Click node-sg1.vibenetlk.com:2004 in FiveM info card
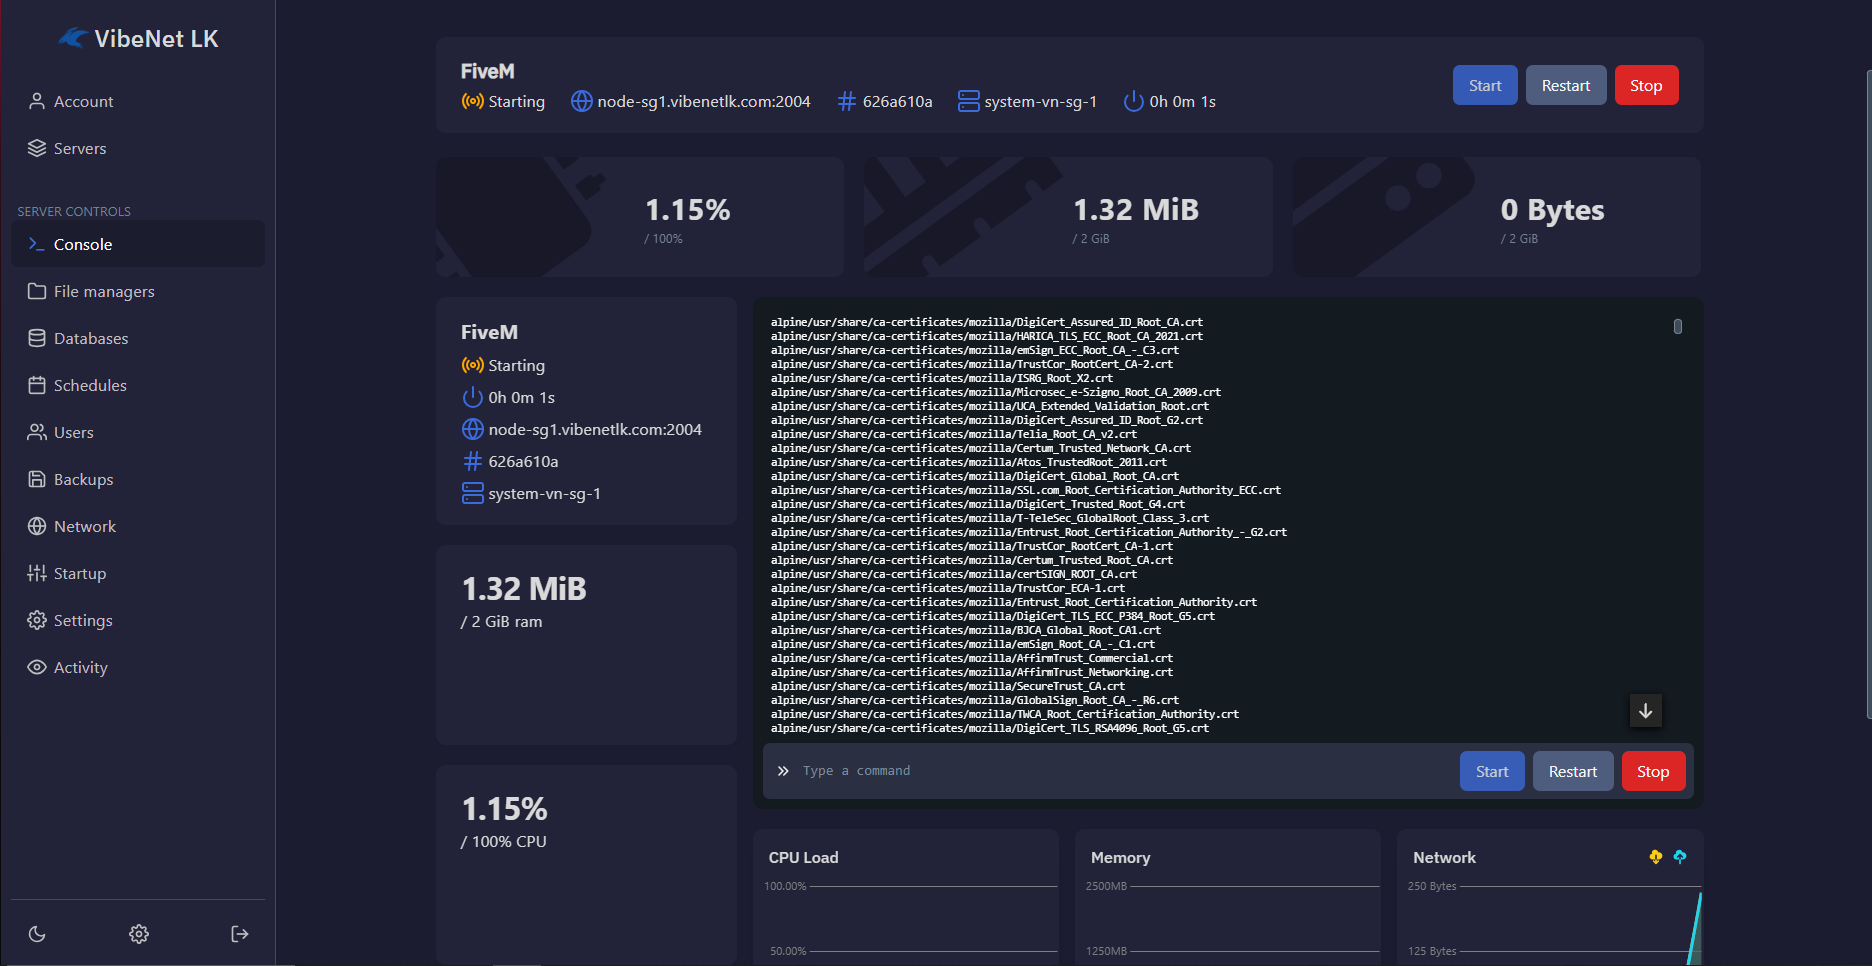 (595, 429)
